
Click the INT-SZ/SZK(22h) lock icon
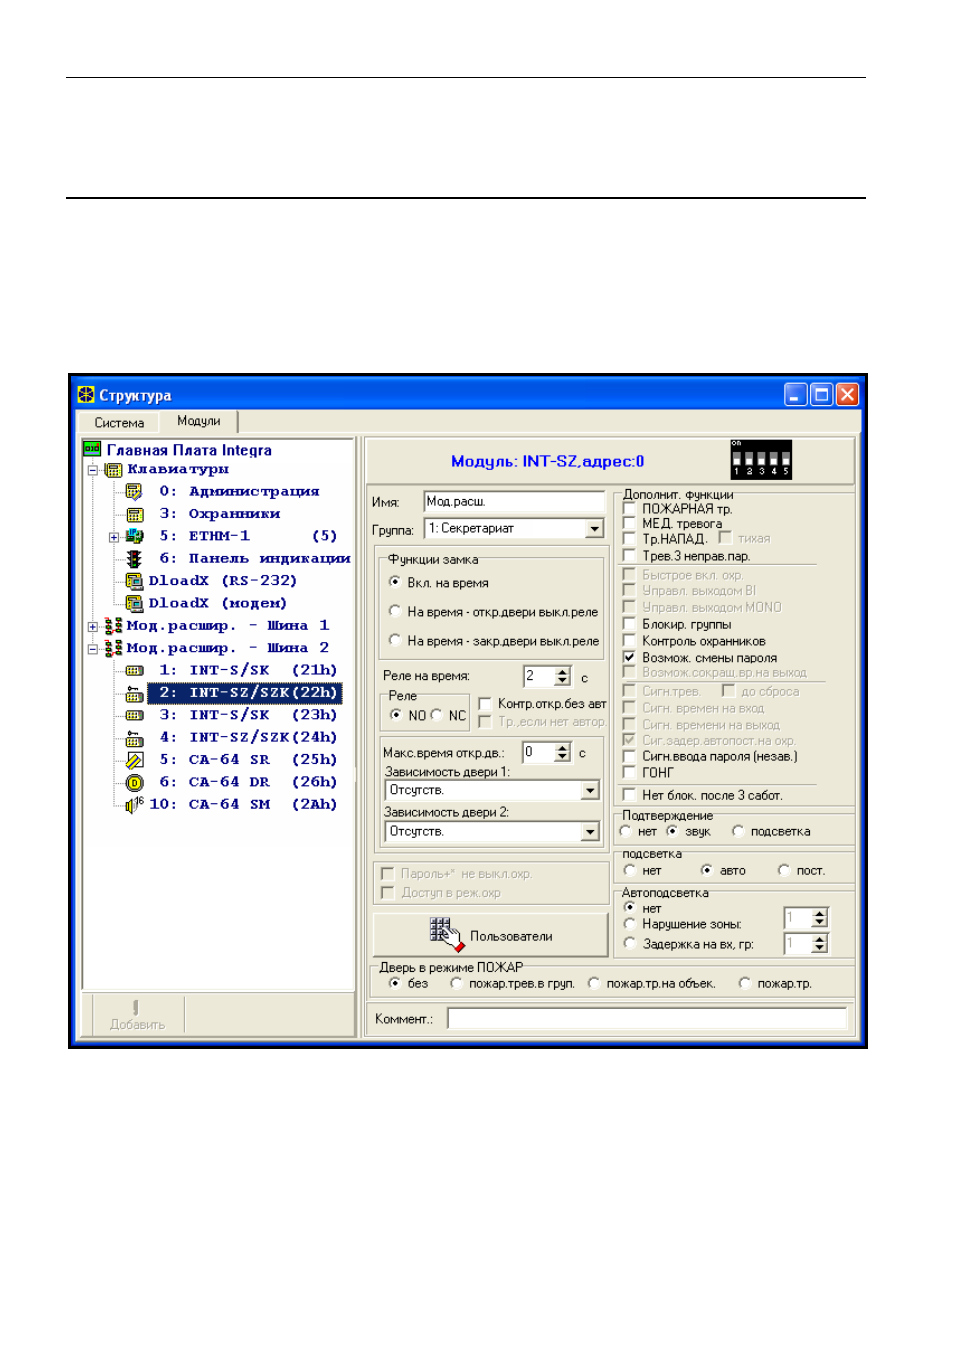pos(134,693)
